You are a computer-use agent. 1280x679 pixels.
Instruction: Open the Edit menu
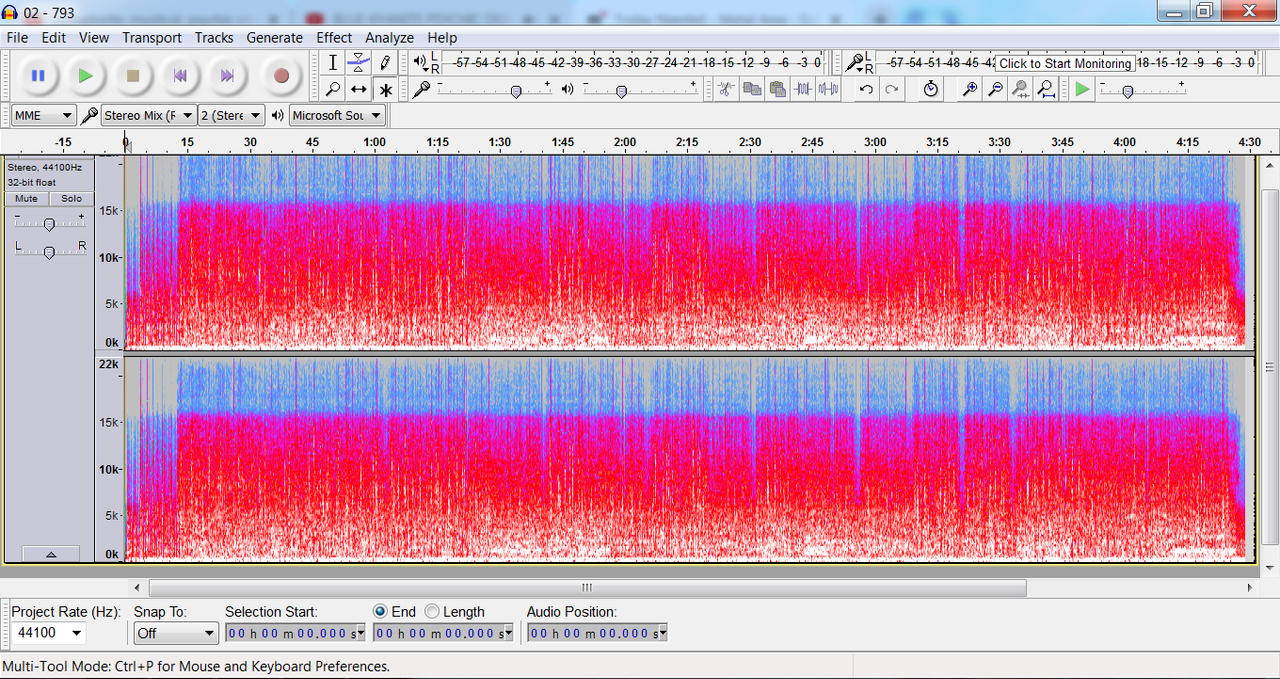(x=54, y=38)
